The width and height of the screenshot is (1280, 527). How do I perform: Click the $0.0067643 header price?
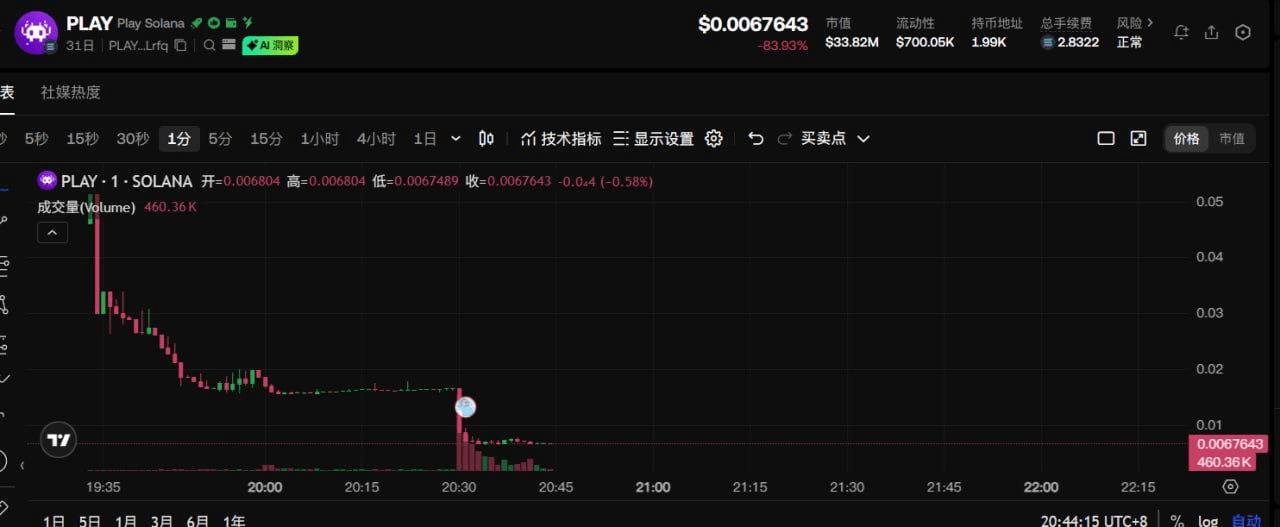pyautogui.click(x=753, y=24)
